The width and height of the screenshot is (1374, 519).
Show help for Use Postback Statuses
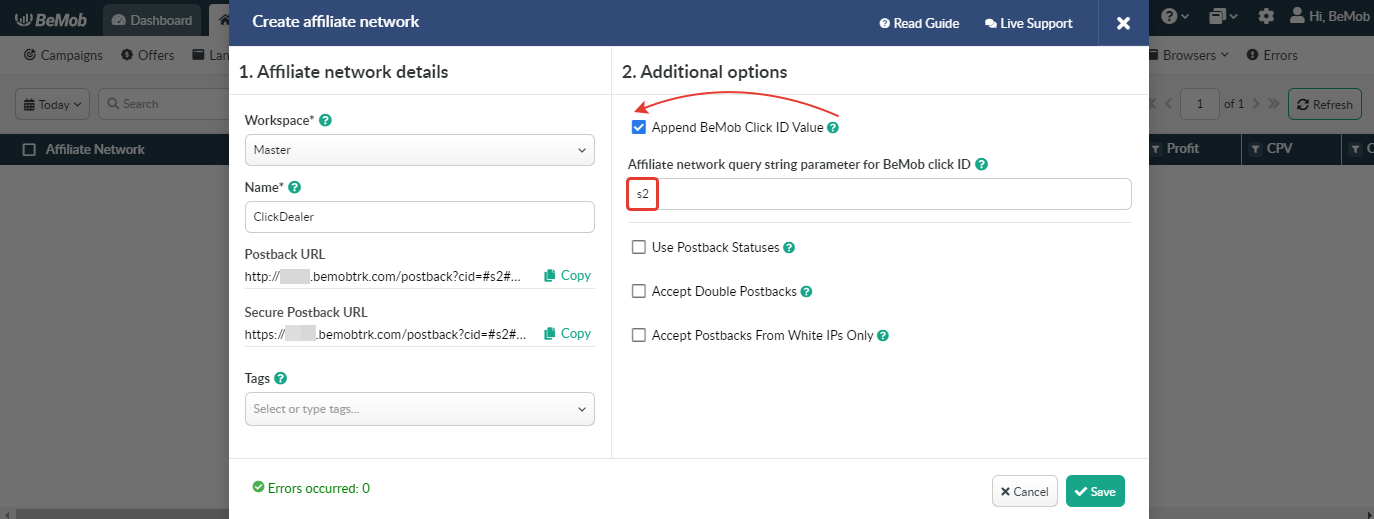[789, 247]
